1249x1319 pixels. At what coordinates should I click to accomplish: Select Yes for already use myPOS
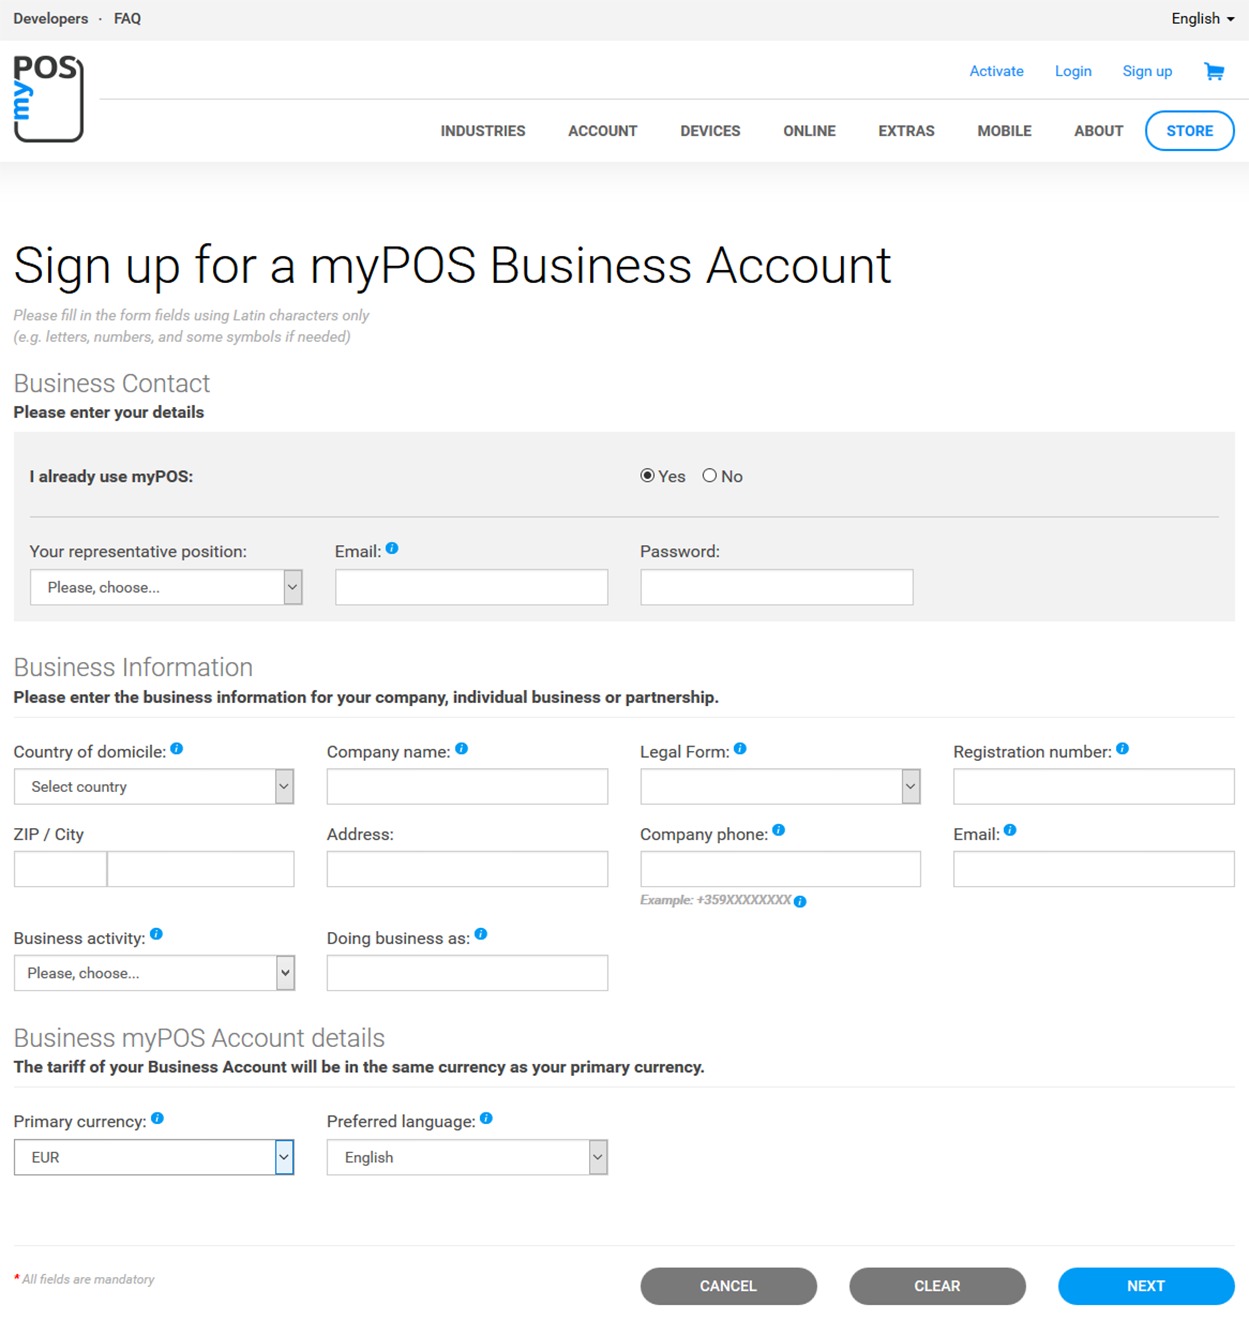648,475
